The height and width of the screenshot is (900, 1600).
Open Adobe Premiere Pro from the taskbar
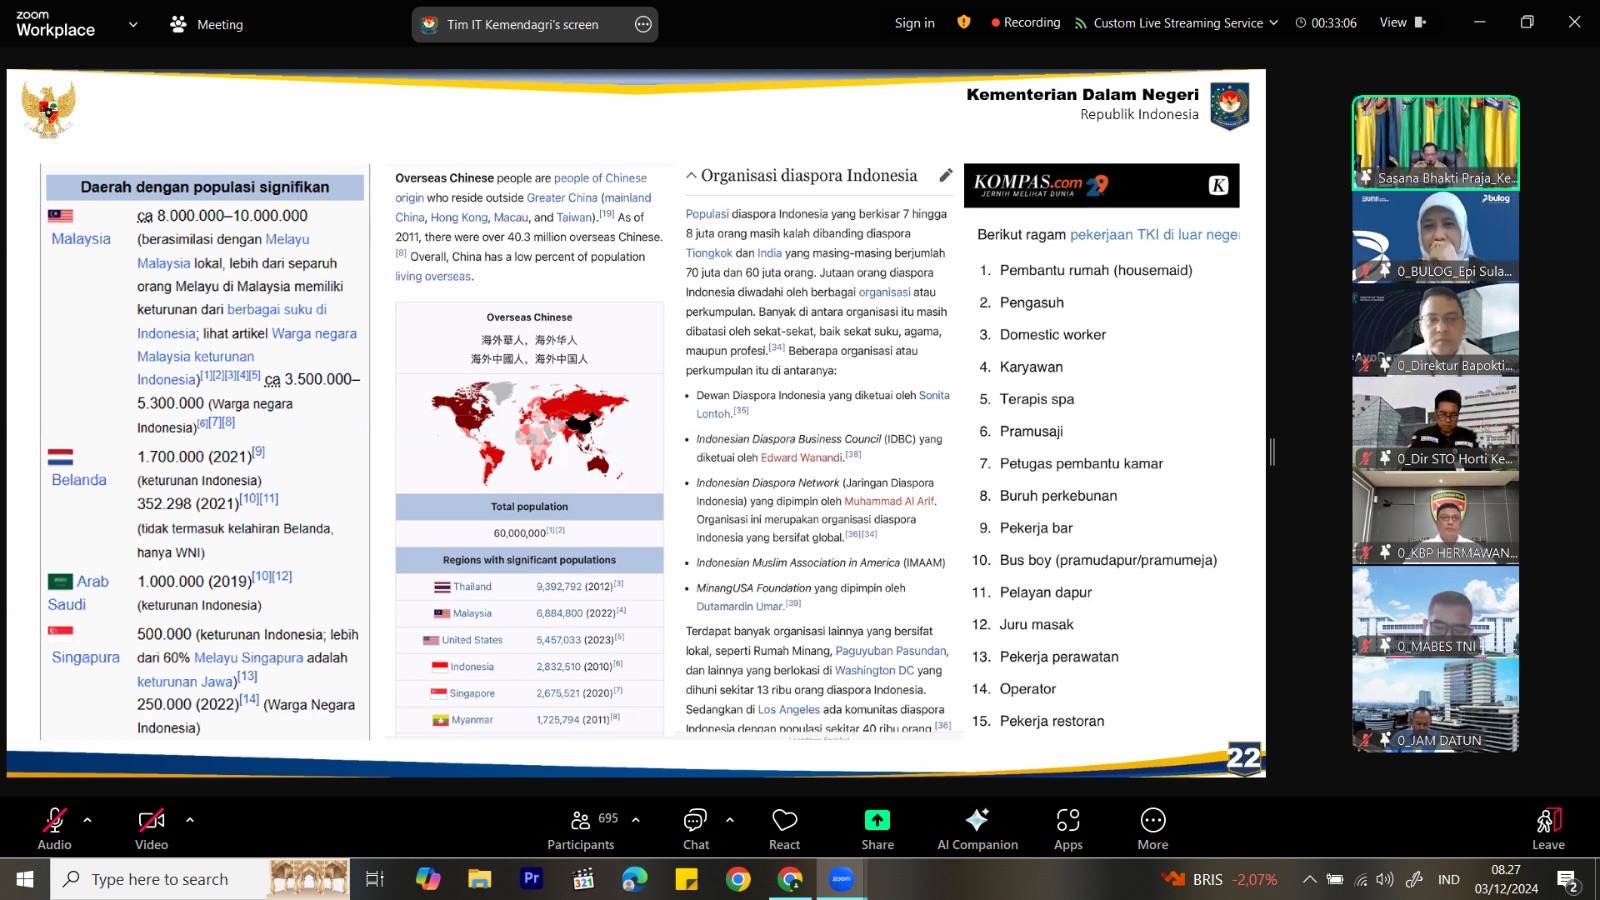[532, 879]
